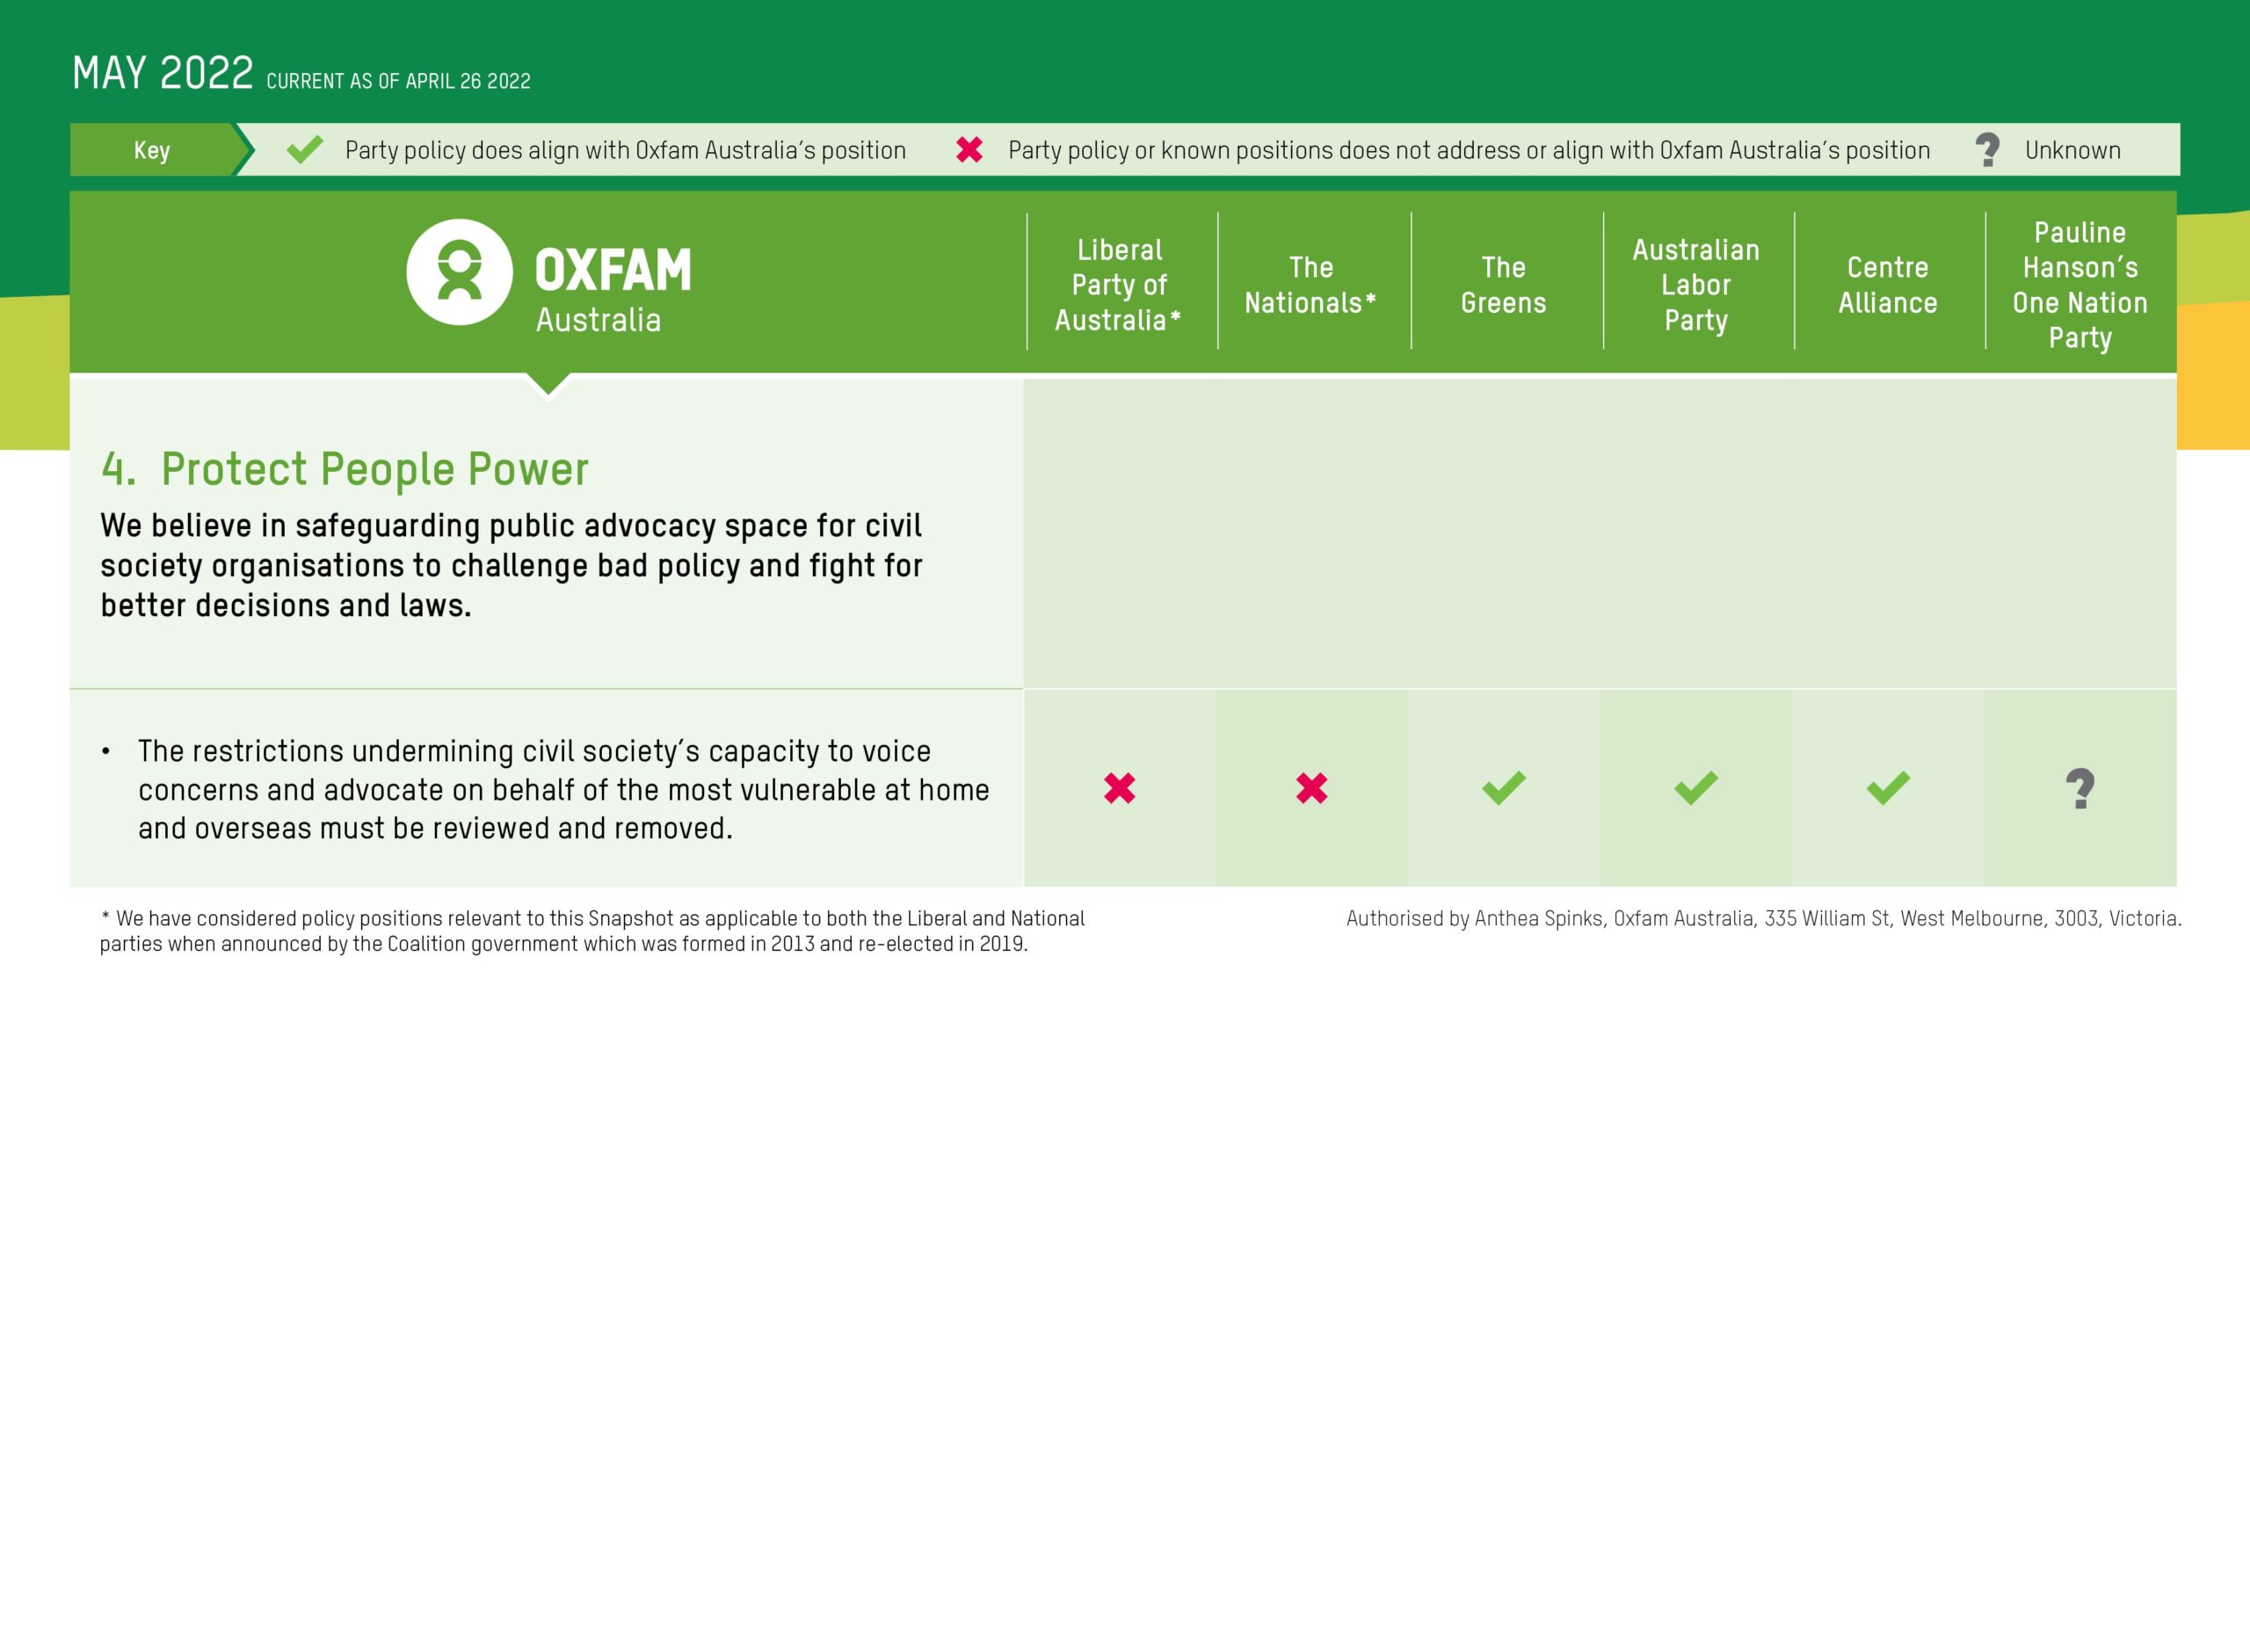Screen dimensions: 2250x1652
Task: Click the grey question mark beside Unknown
Action: point(1987,150)
